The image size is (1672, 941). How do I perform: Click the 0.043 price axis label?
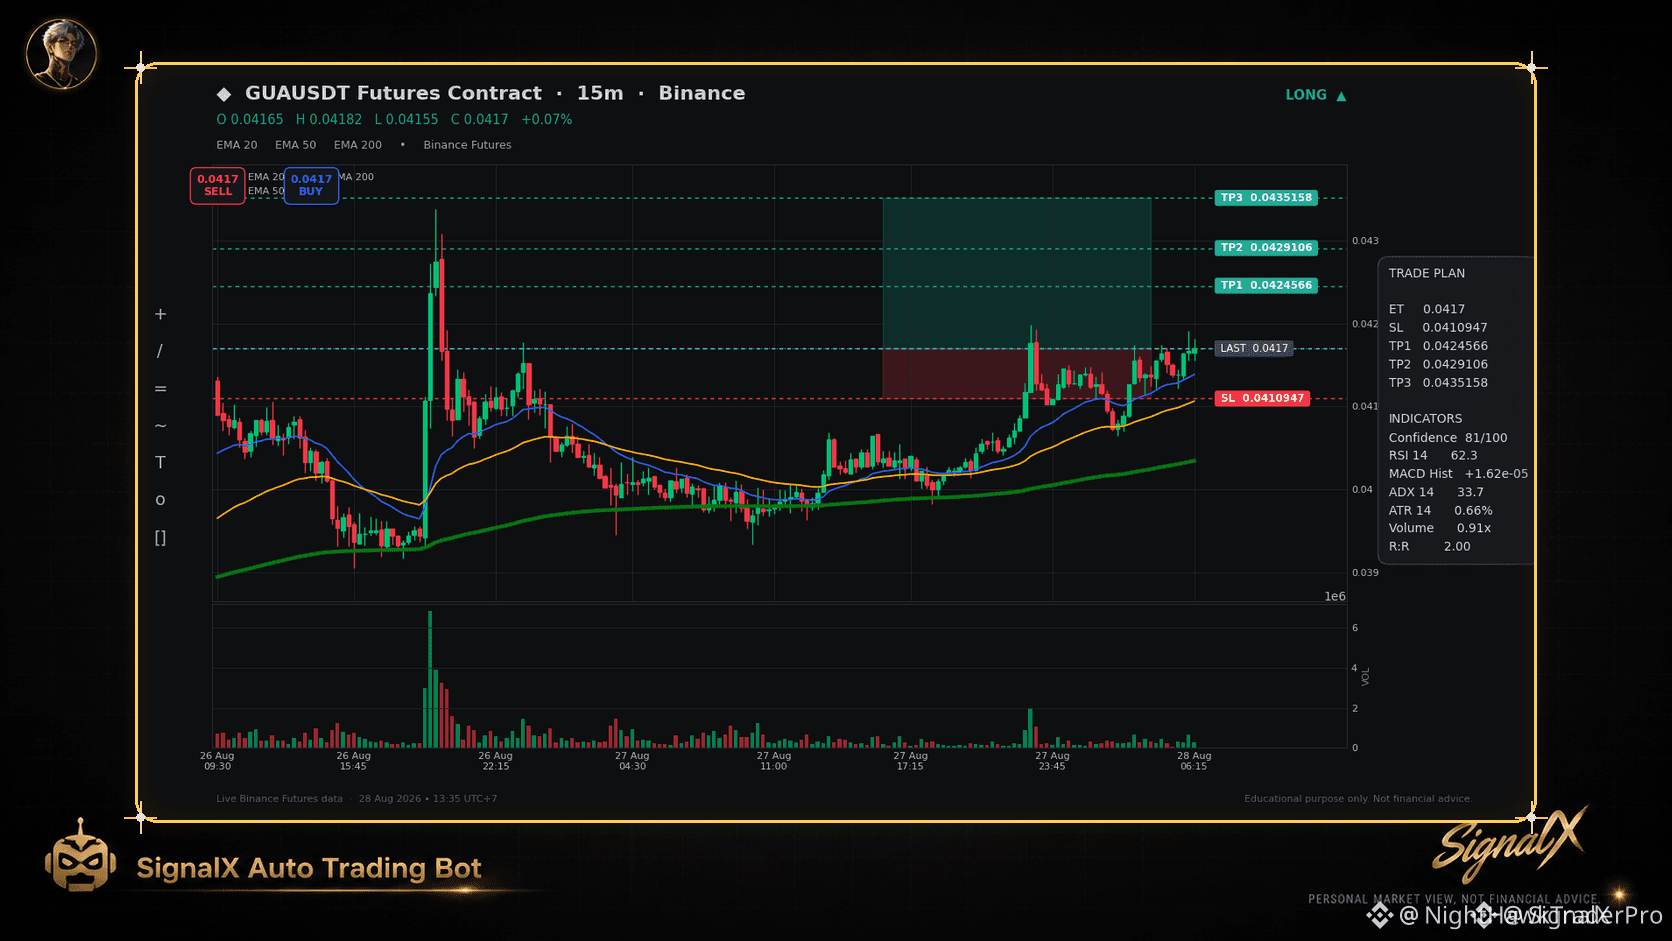[1365, 241]
